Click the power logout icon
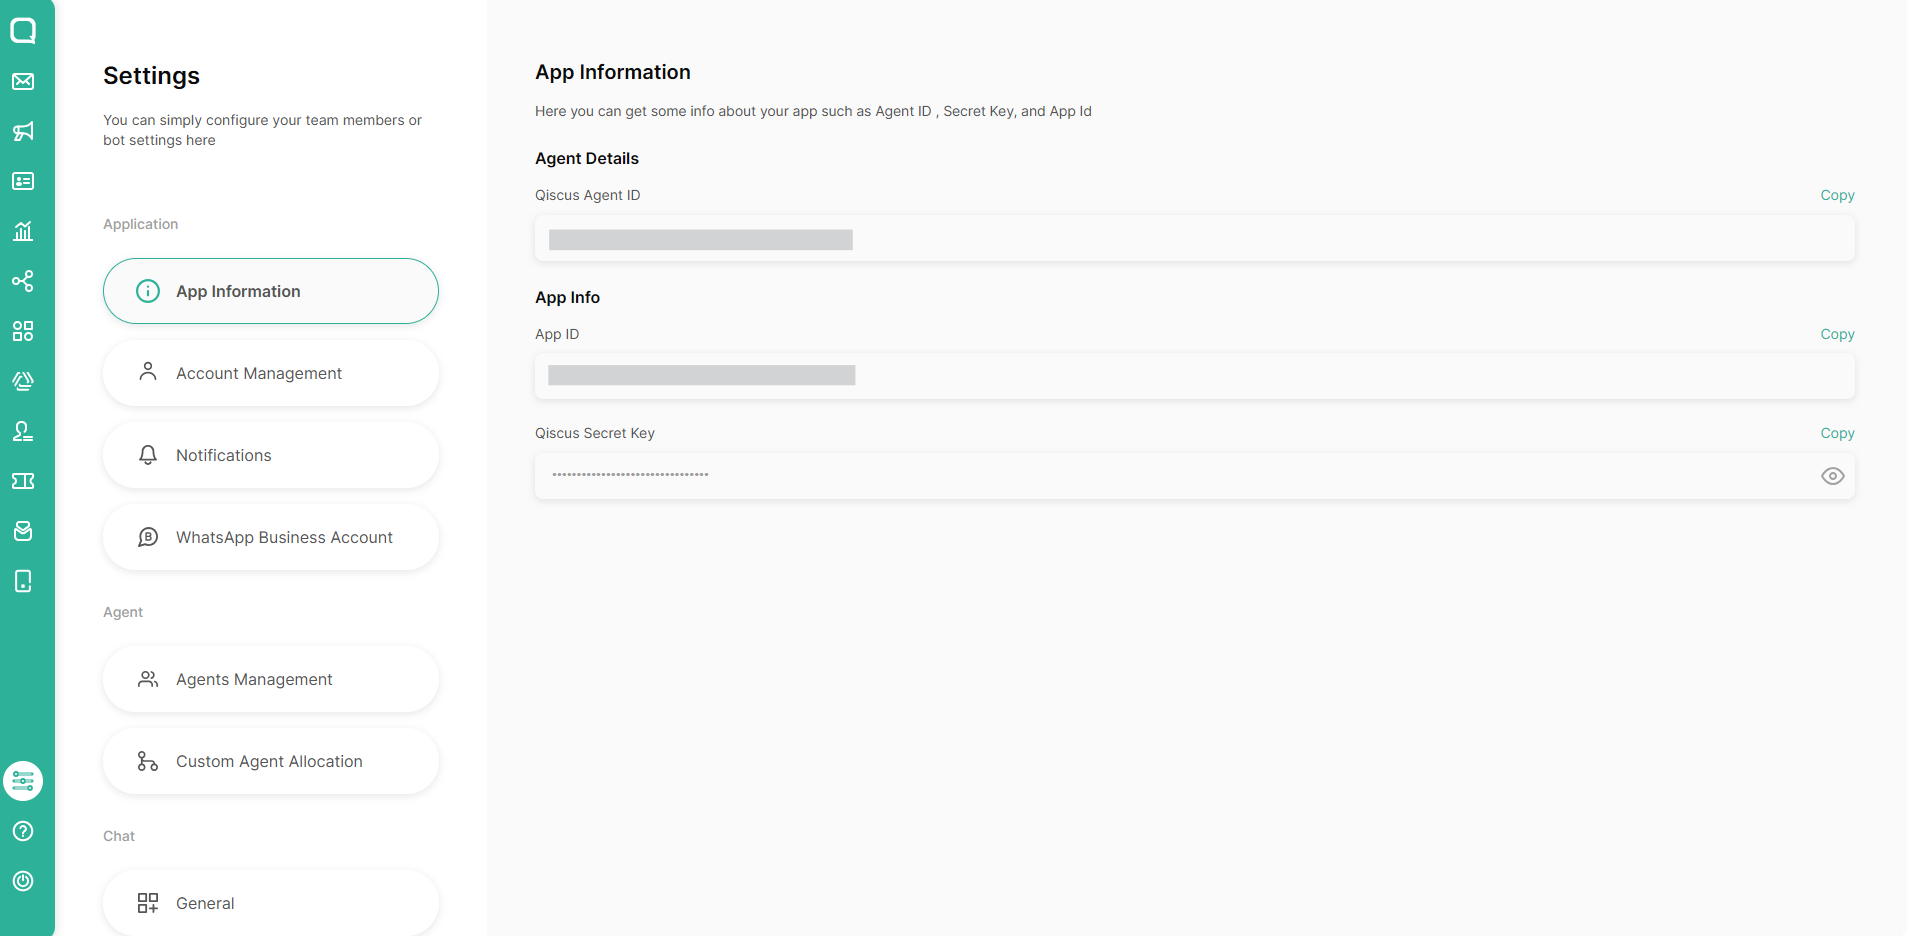This screenshot has height=936, width=1907. (23, 881)
